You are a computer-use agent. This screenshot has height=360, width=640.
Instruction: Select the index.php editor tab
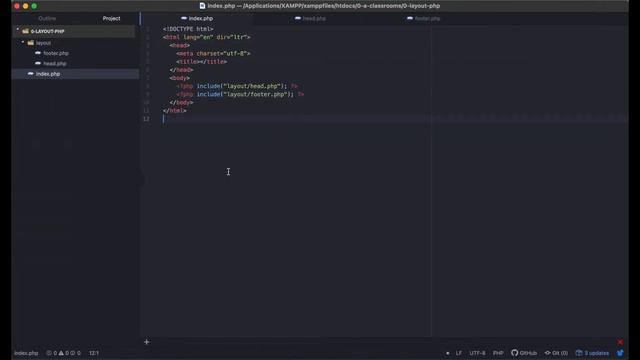tap(197, 18)
